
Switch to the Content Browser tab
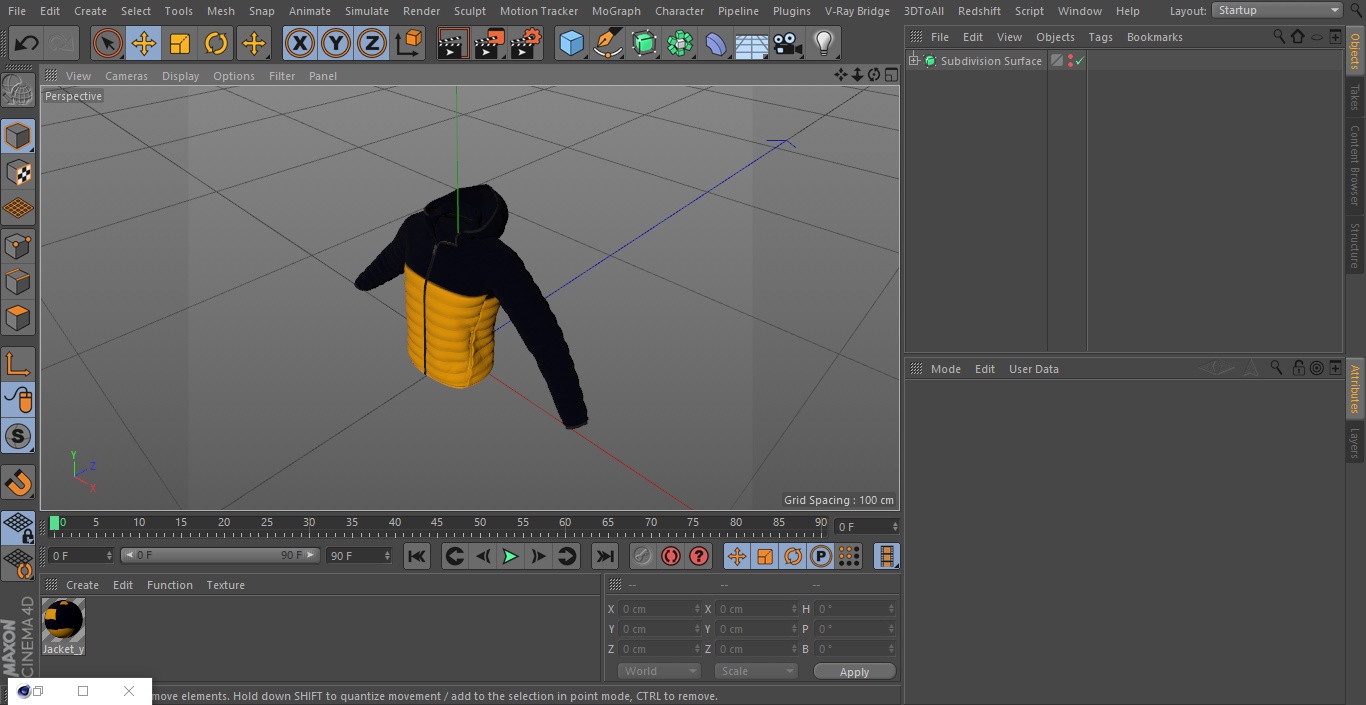[x=1355, y=165]
